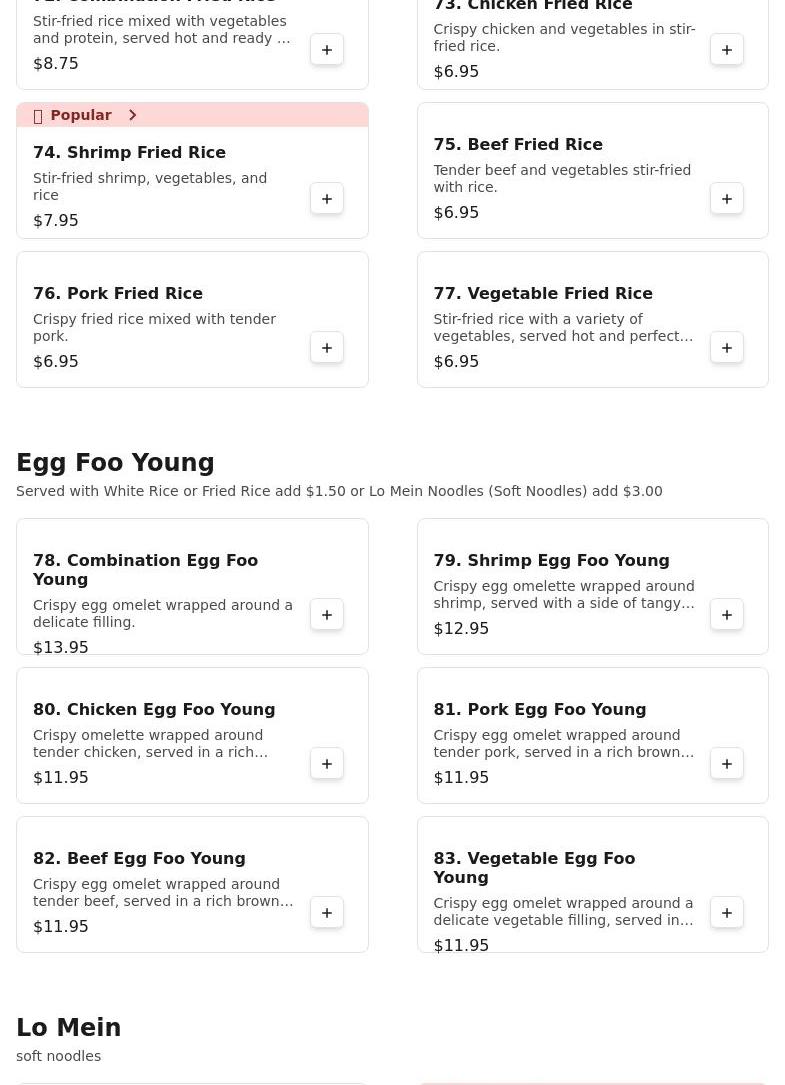
Task: Add Pork Egg Foo Young to cart
Action: (727, 764)
